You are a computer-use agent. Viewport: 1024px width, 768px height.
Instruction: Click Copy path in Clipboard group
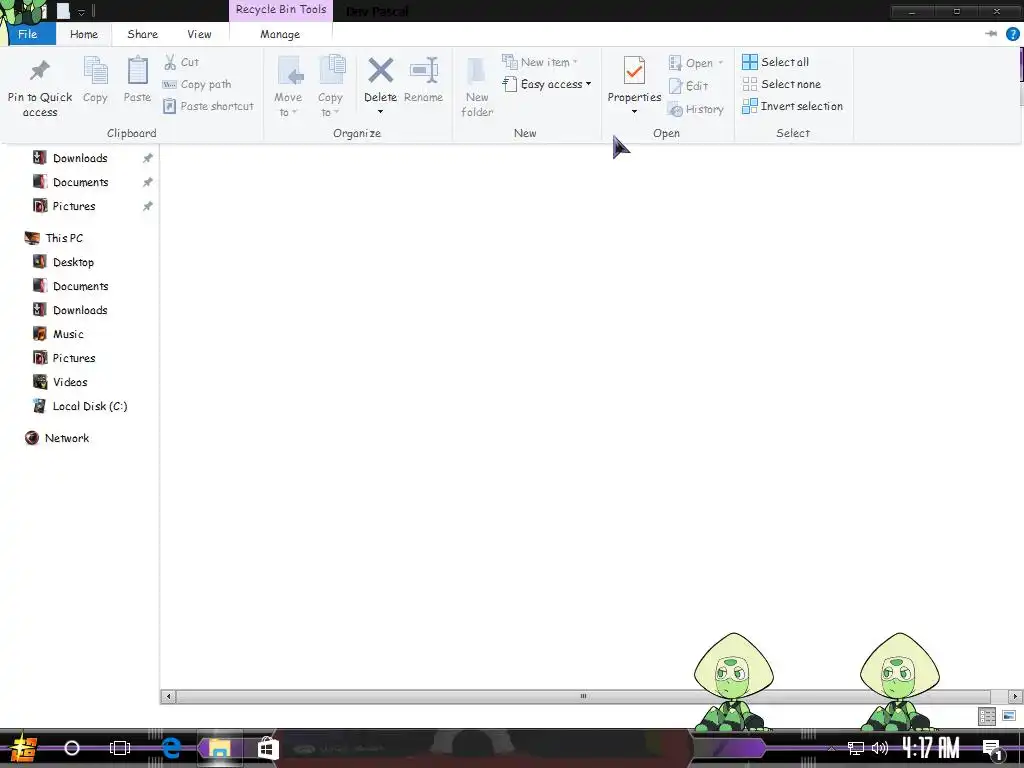(x=197, y=84)
